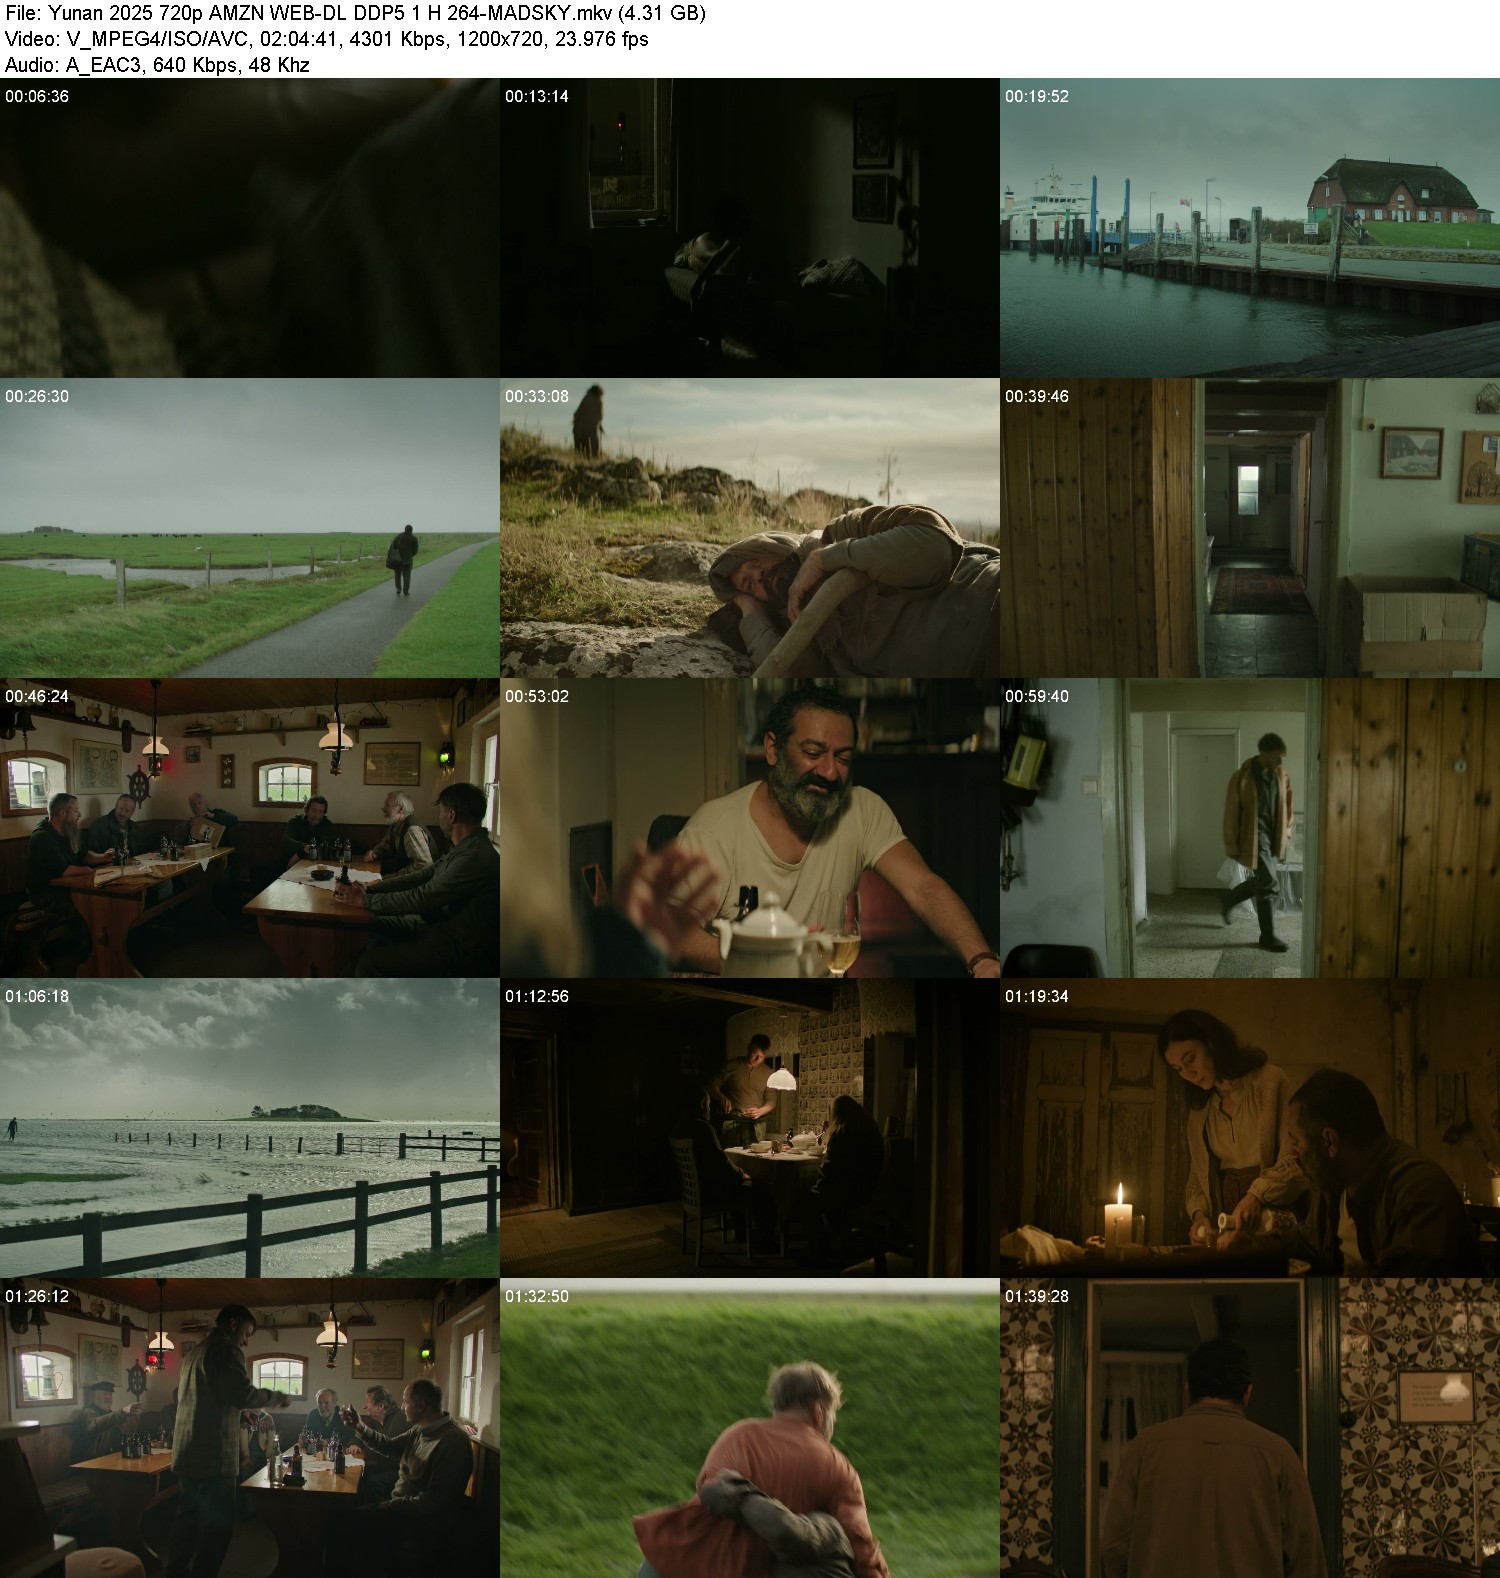Image resolution: width=1500 pixels, height=1578 pixels.
Task: Click the file name line 'Yunan 2025 720p AMZN WEB-DL'
Action: (x=355, y=13)
